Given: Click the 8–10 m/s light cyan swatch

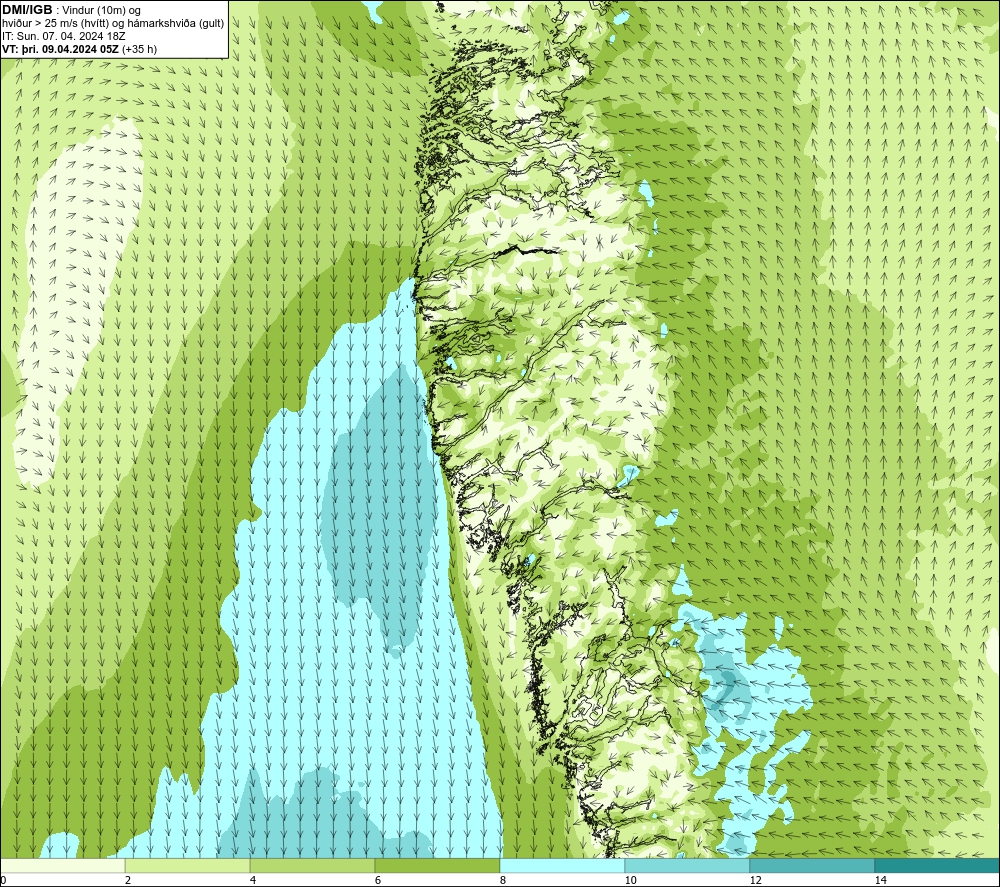Looking at the screenshot, I should [x=562, y=865].
